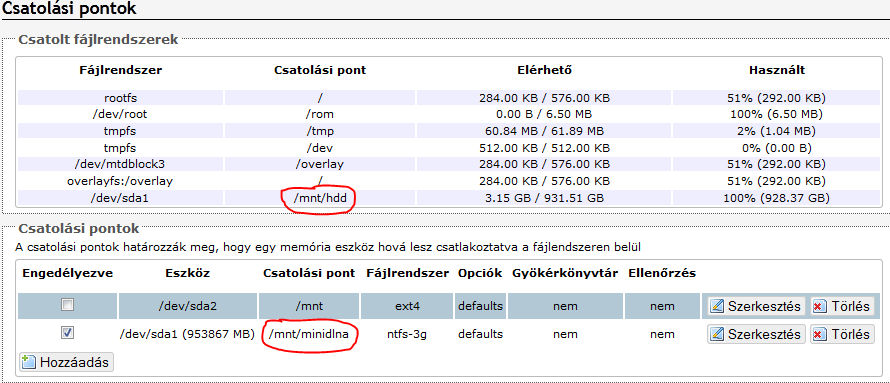Click the ntfs-3g filesystem cell

[407, 334]
